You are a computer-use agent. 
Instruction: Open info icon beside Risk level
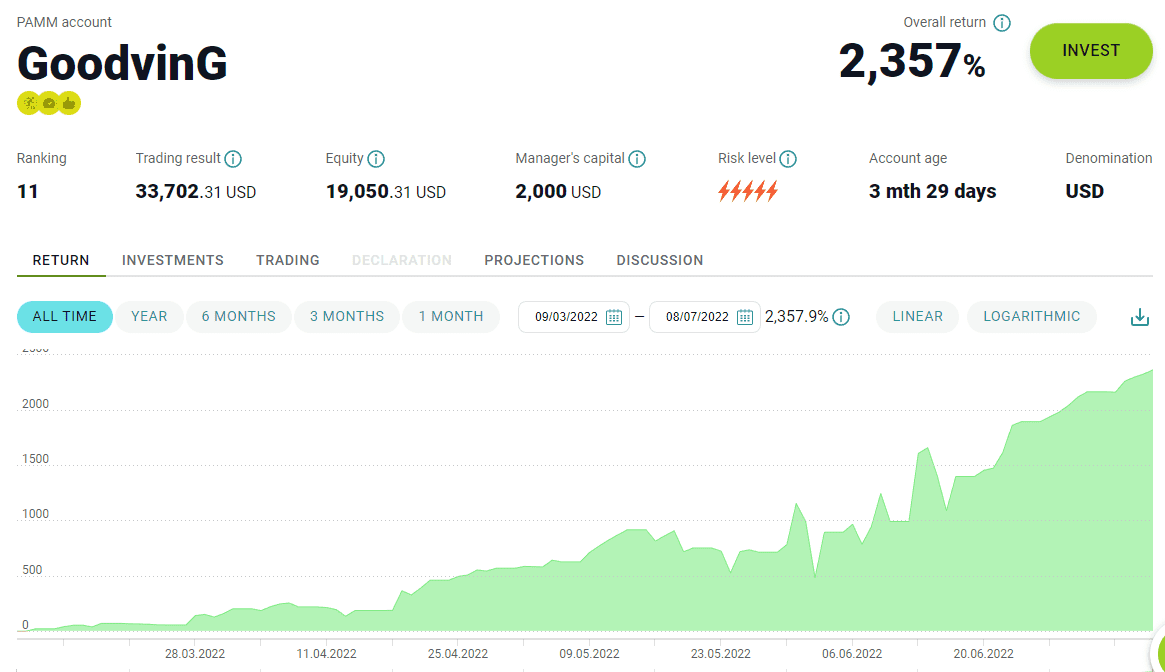pyautogui.click(x=788, y=159)
